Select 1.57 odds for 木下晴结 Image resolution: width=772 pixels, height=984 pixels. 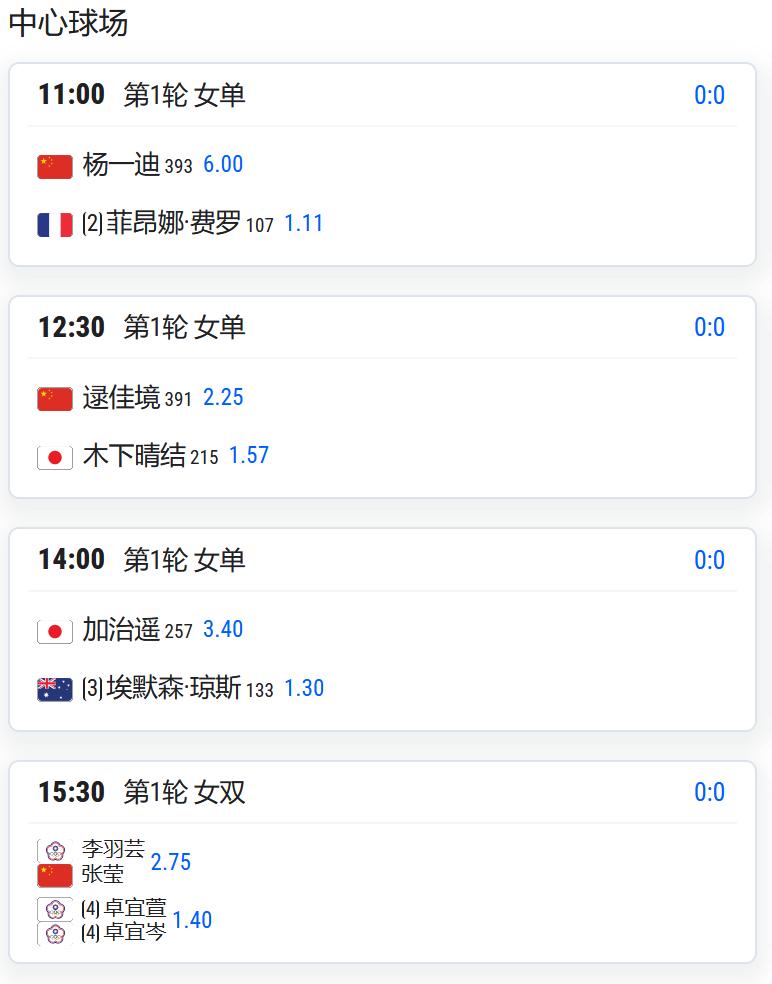(249, 455)
